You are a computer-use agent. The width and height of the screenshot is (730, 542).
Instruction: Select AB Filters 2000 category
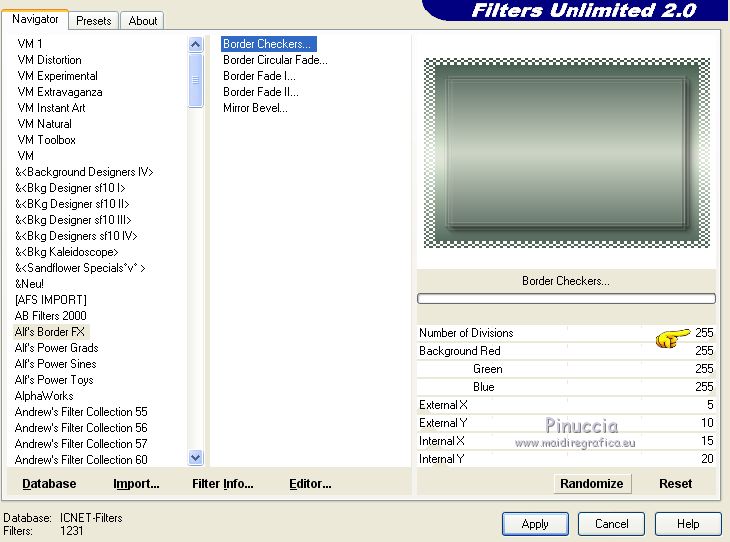click(x=50, y=316)
